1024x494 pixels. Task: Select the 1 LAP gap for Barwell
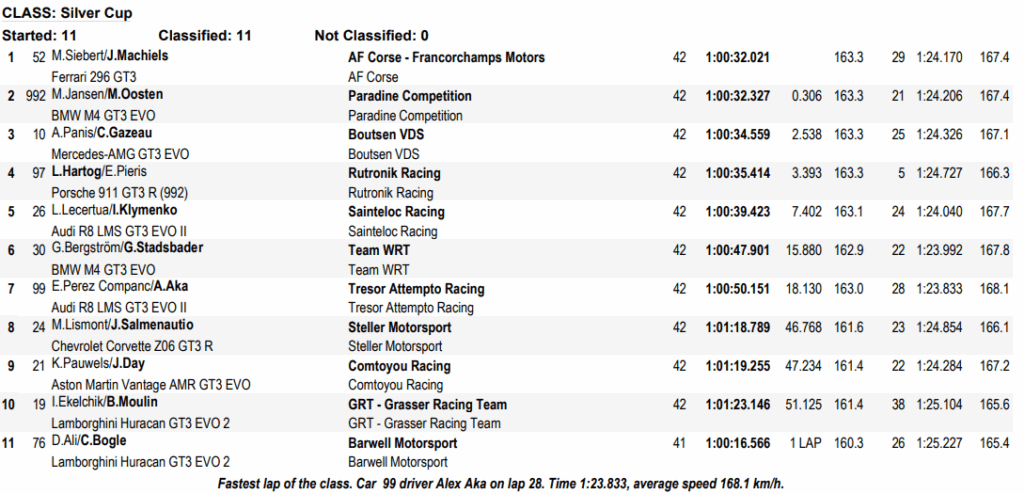(x=805, y=443)
